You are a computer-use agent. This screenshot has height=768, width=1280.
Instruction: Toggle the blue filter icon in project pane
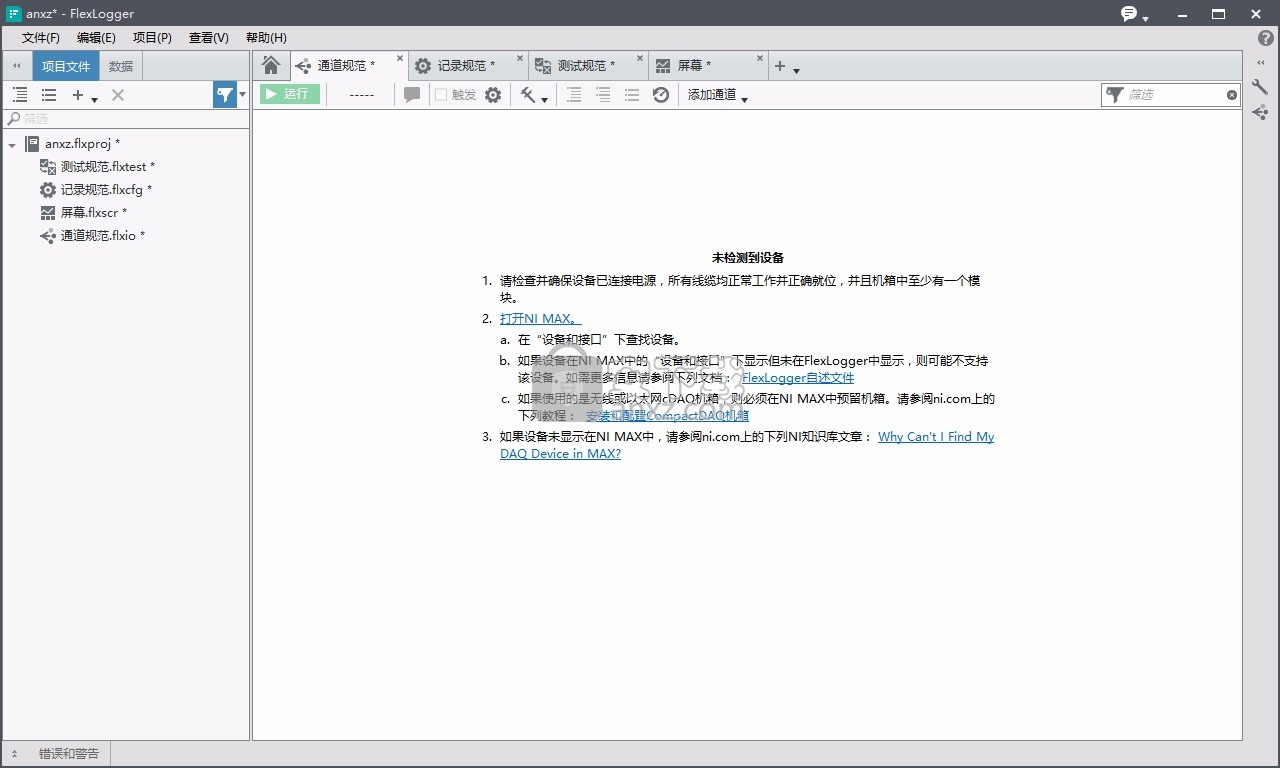tap(225, 95)
